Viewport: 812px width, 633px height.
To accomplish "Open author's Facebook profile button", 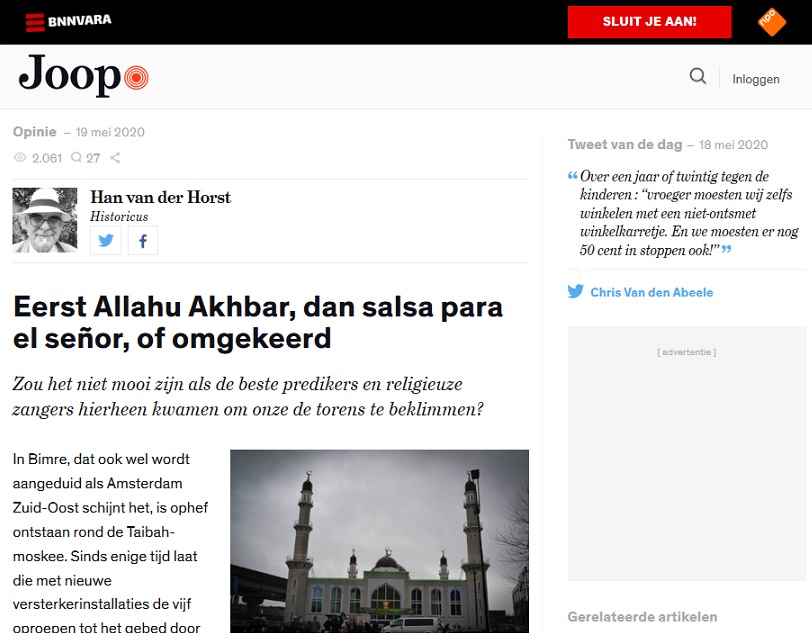I will pos(143,240).
